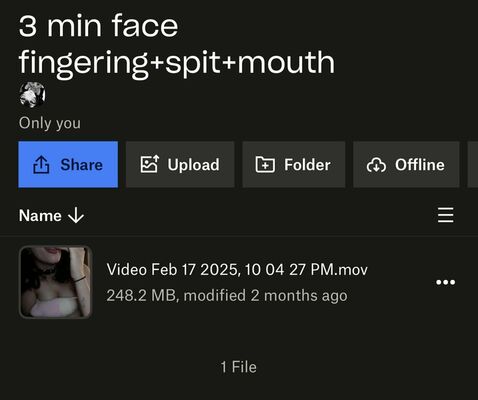Click the new folder plus icon
The width and height of the screenshot is (478, 400).
pyautogui.click(x=265, y=164)
